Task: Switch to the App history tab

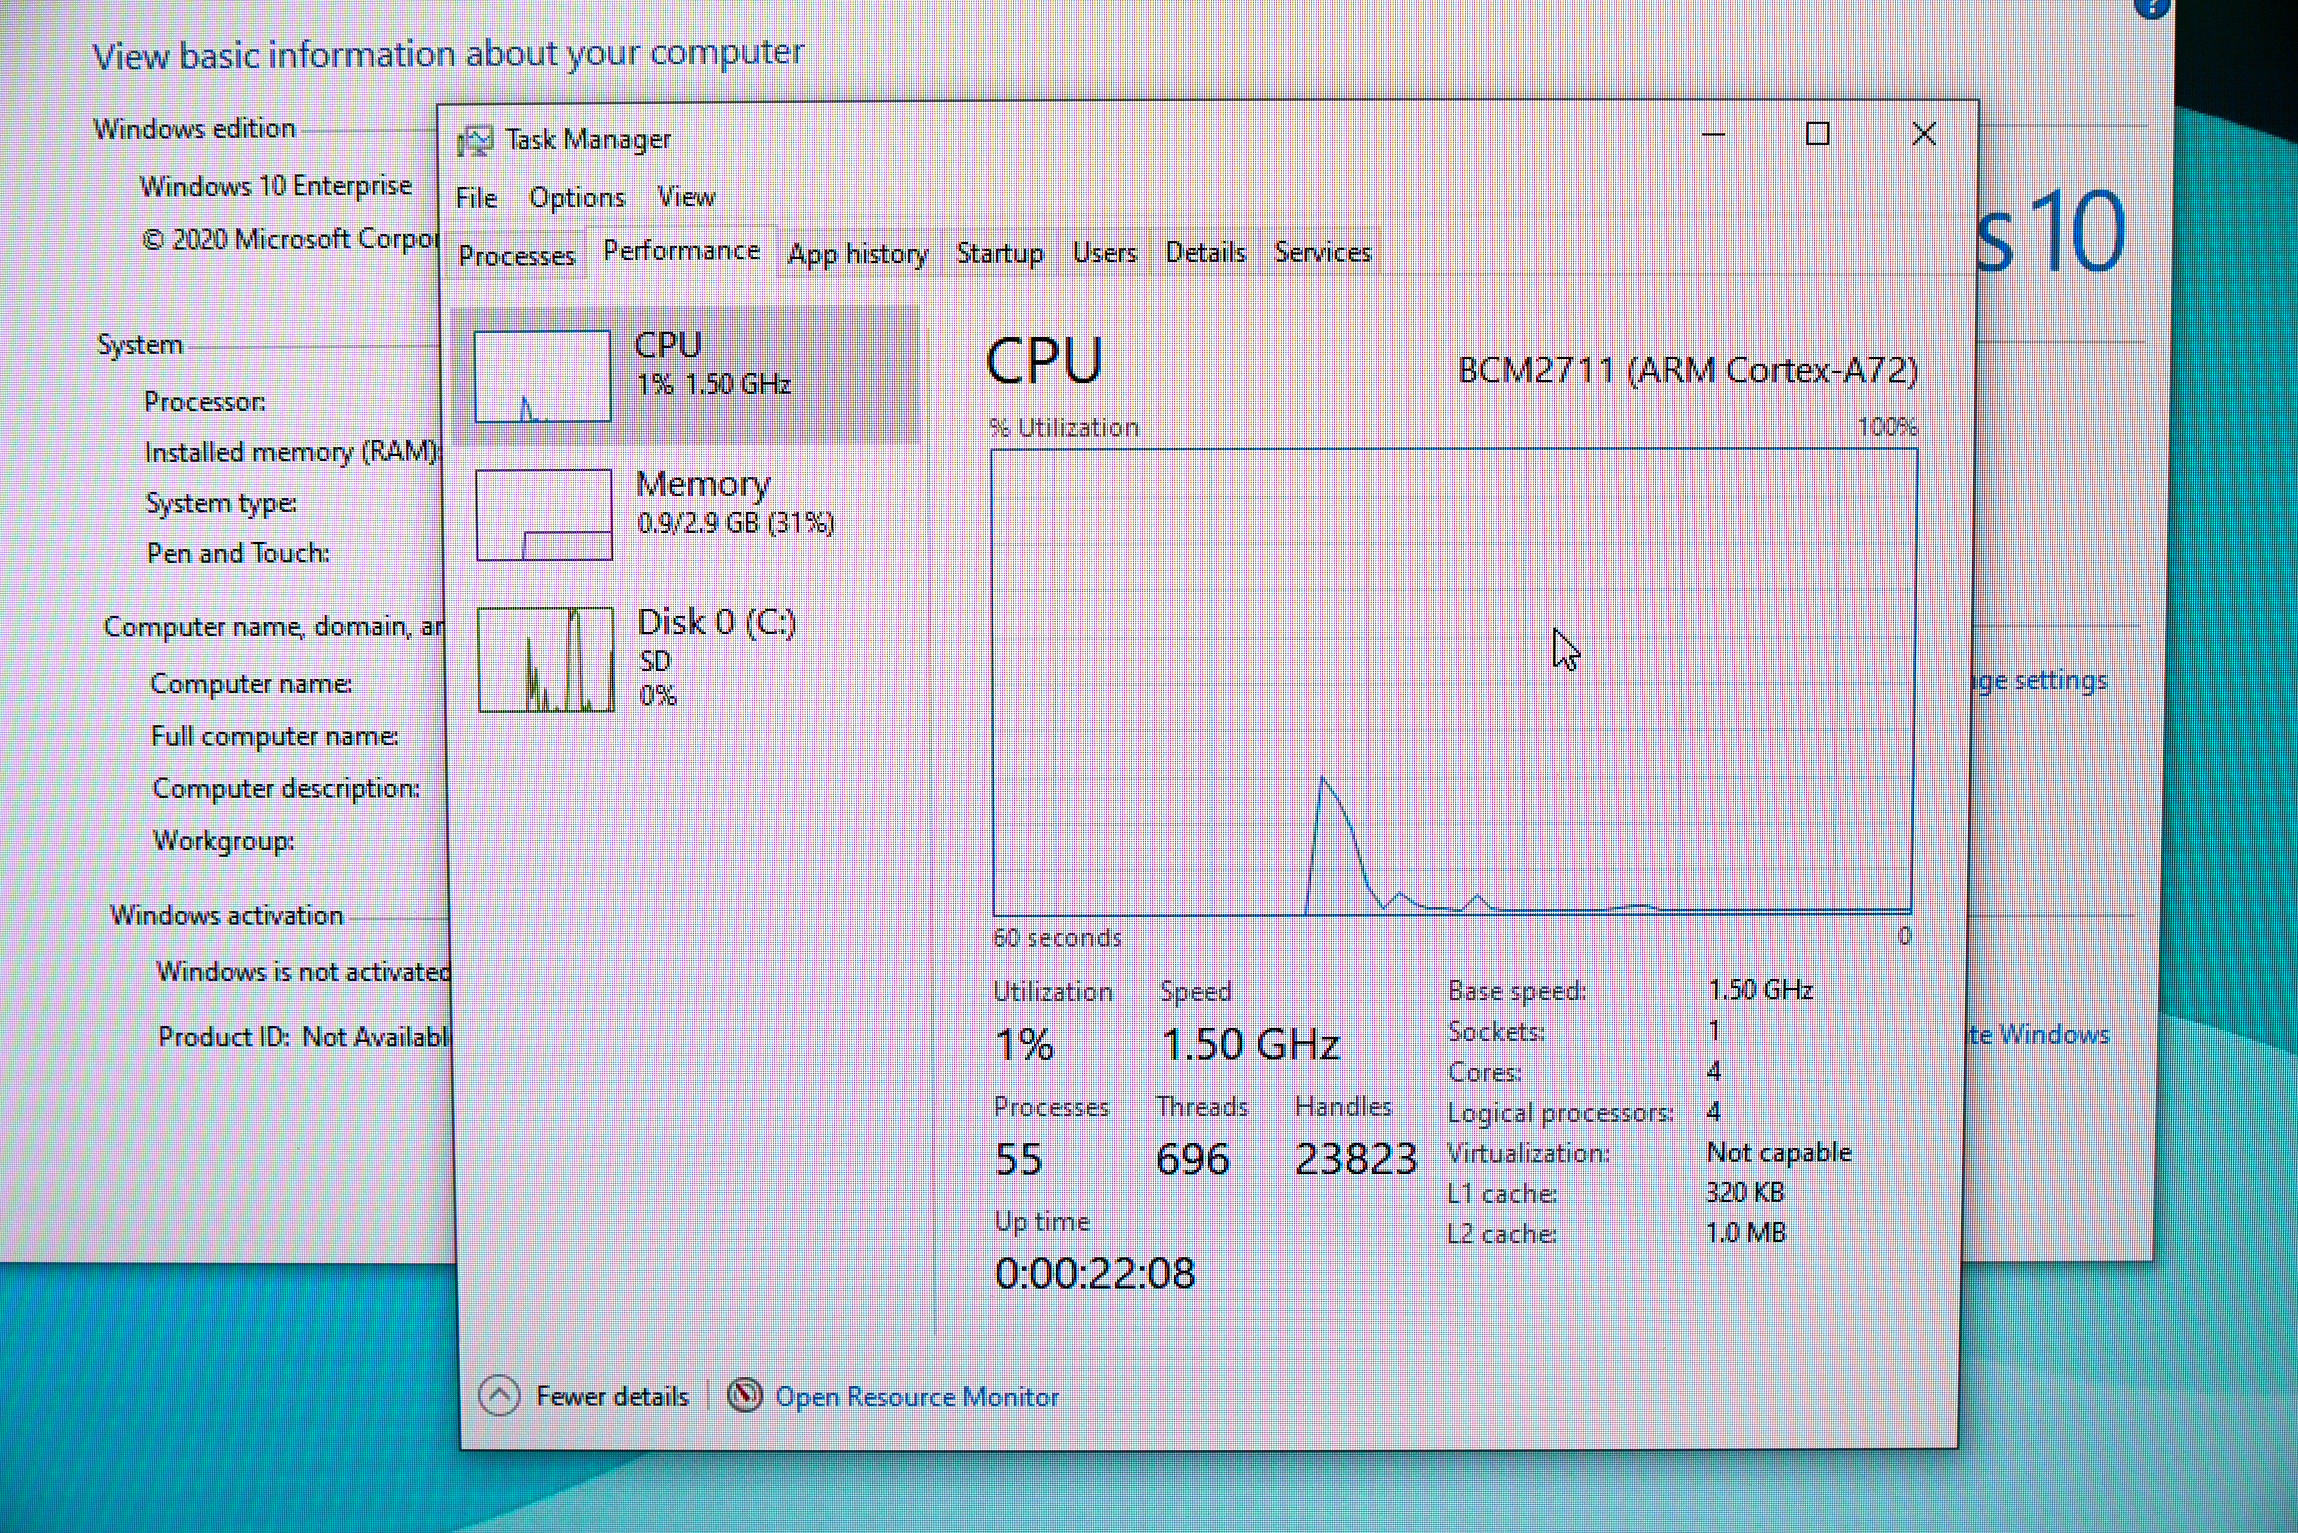Action: tap(857, 254)
